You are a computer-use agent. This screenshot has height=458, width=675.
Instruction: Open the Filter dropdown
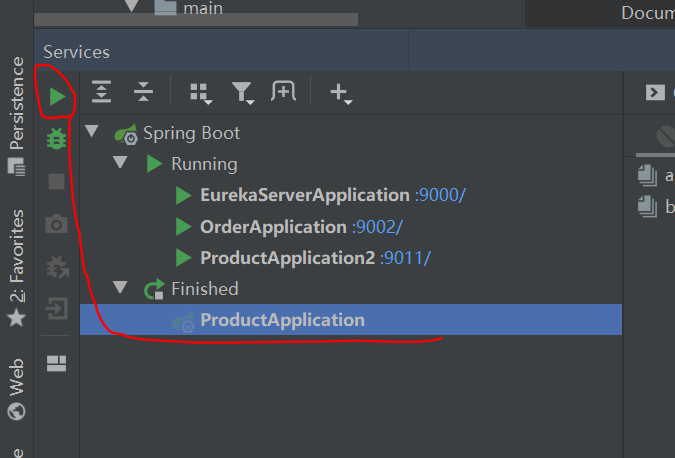click(243, 93)
